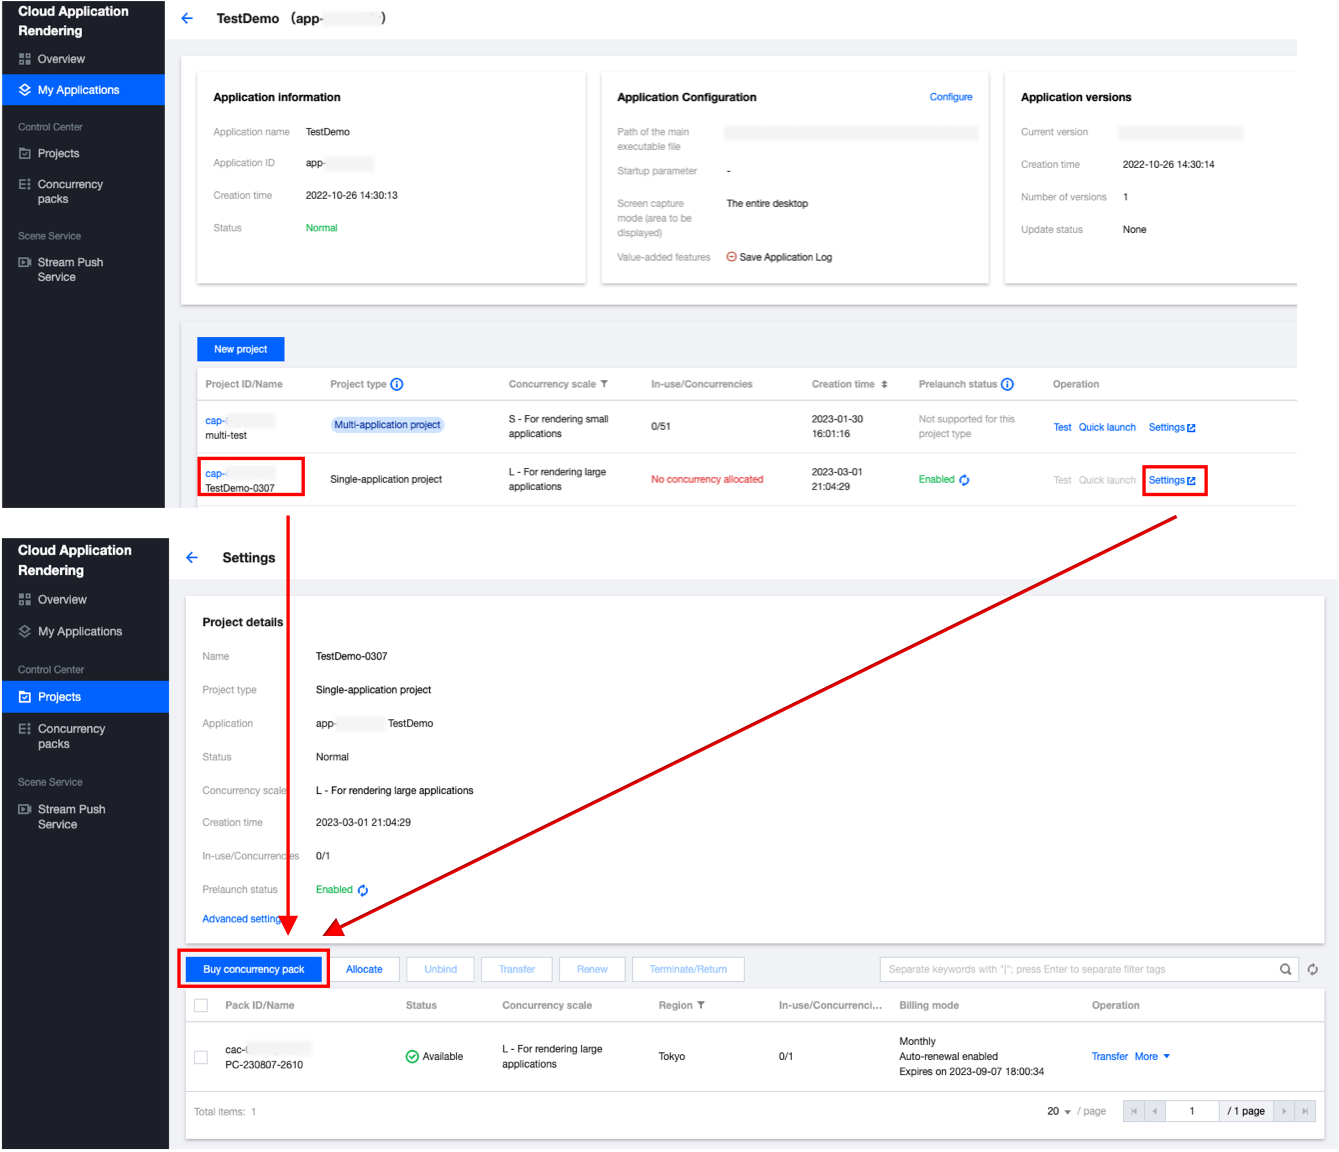Open the Concurrency scale column filter in the project table

(x=604, y=385)
